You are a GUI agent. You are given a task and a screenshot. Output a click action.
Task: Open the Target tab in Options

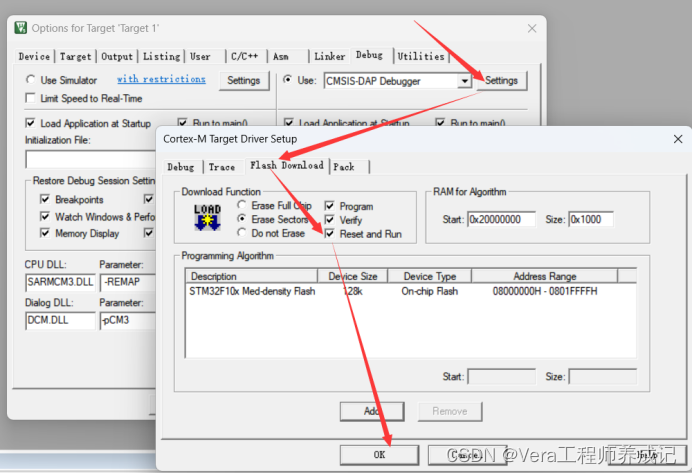[x=75, y=56]
